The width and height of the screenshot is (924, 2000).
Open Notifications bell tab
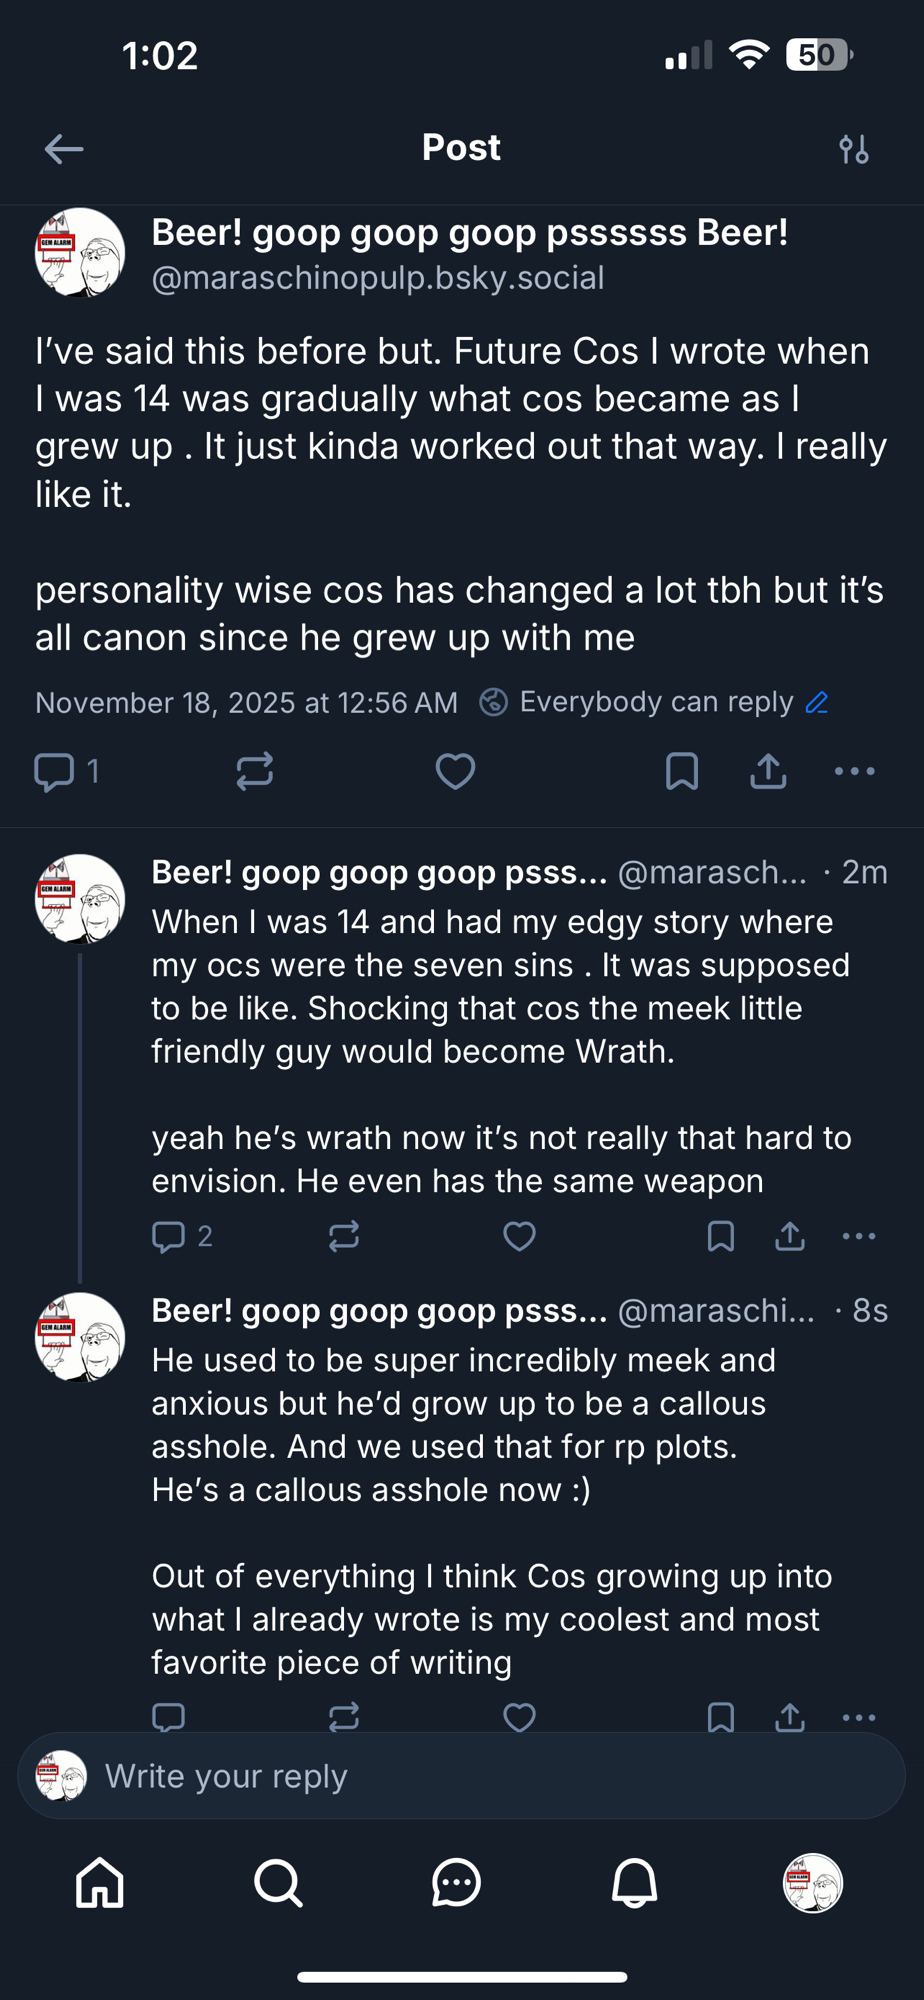[x=634, y=1883]
